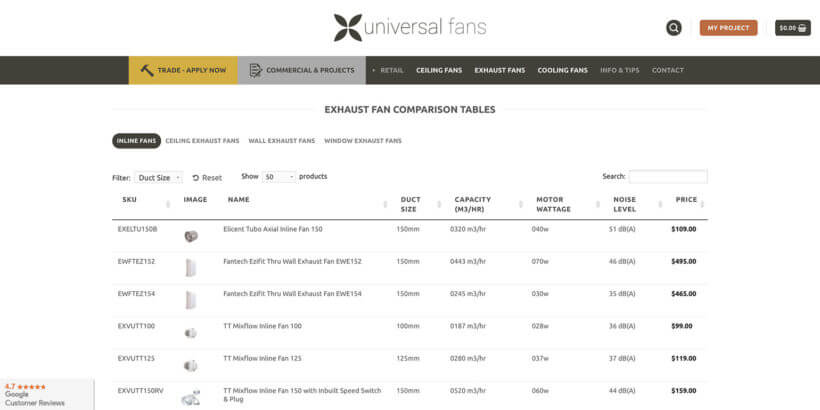Open TT Mixflow 100 product image
Screen dimensions: 820x410
pos(191,333)
